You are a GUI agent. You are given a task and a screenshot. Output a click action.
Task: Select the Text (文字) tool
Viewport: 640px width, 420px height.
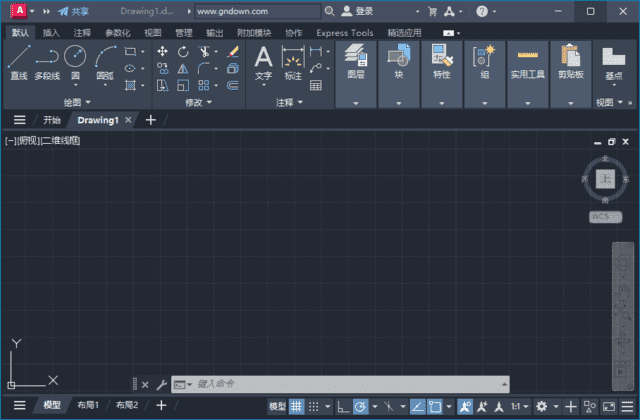(x=264, y=62)
